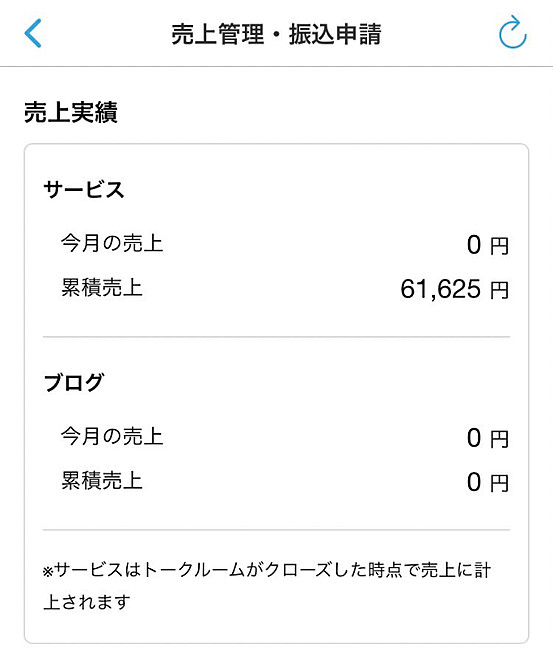Image resolution: width=553 pixels, height=670 pixels.
Task: Select the サービス category heading
Action: (83, 189)
